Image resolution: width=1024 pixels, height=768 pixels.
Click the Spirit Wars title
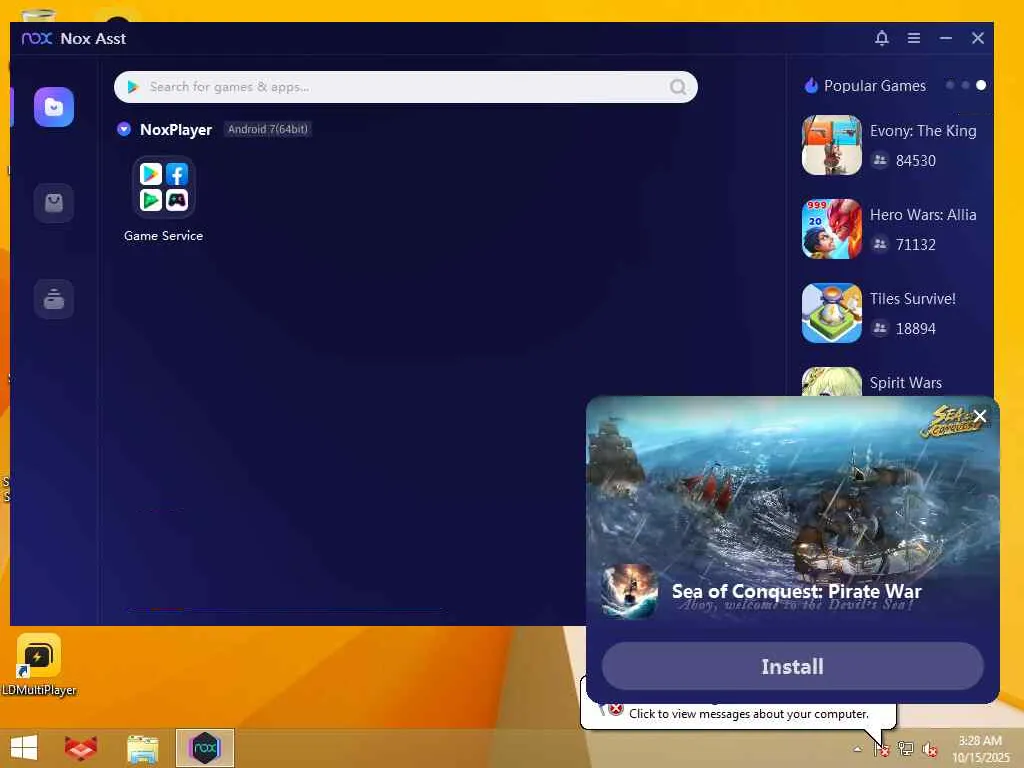pos(905,383)
